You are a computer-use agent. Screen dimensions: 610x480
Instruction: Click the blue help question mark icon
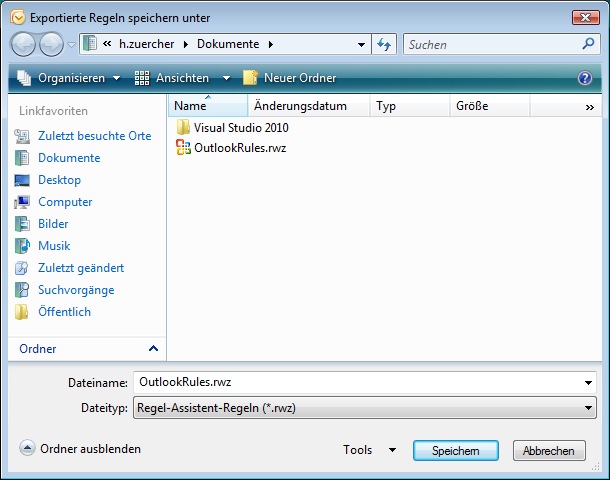pyautogui.click(x=585, y=78)
